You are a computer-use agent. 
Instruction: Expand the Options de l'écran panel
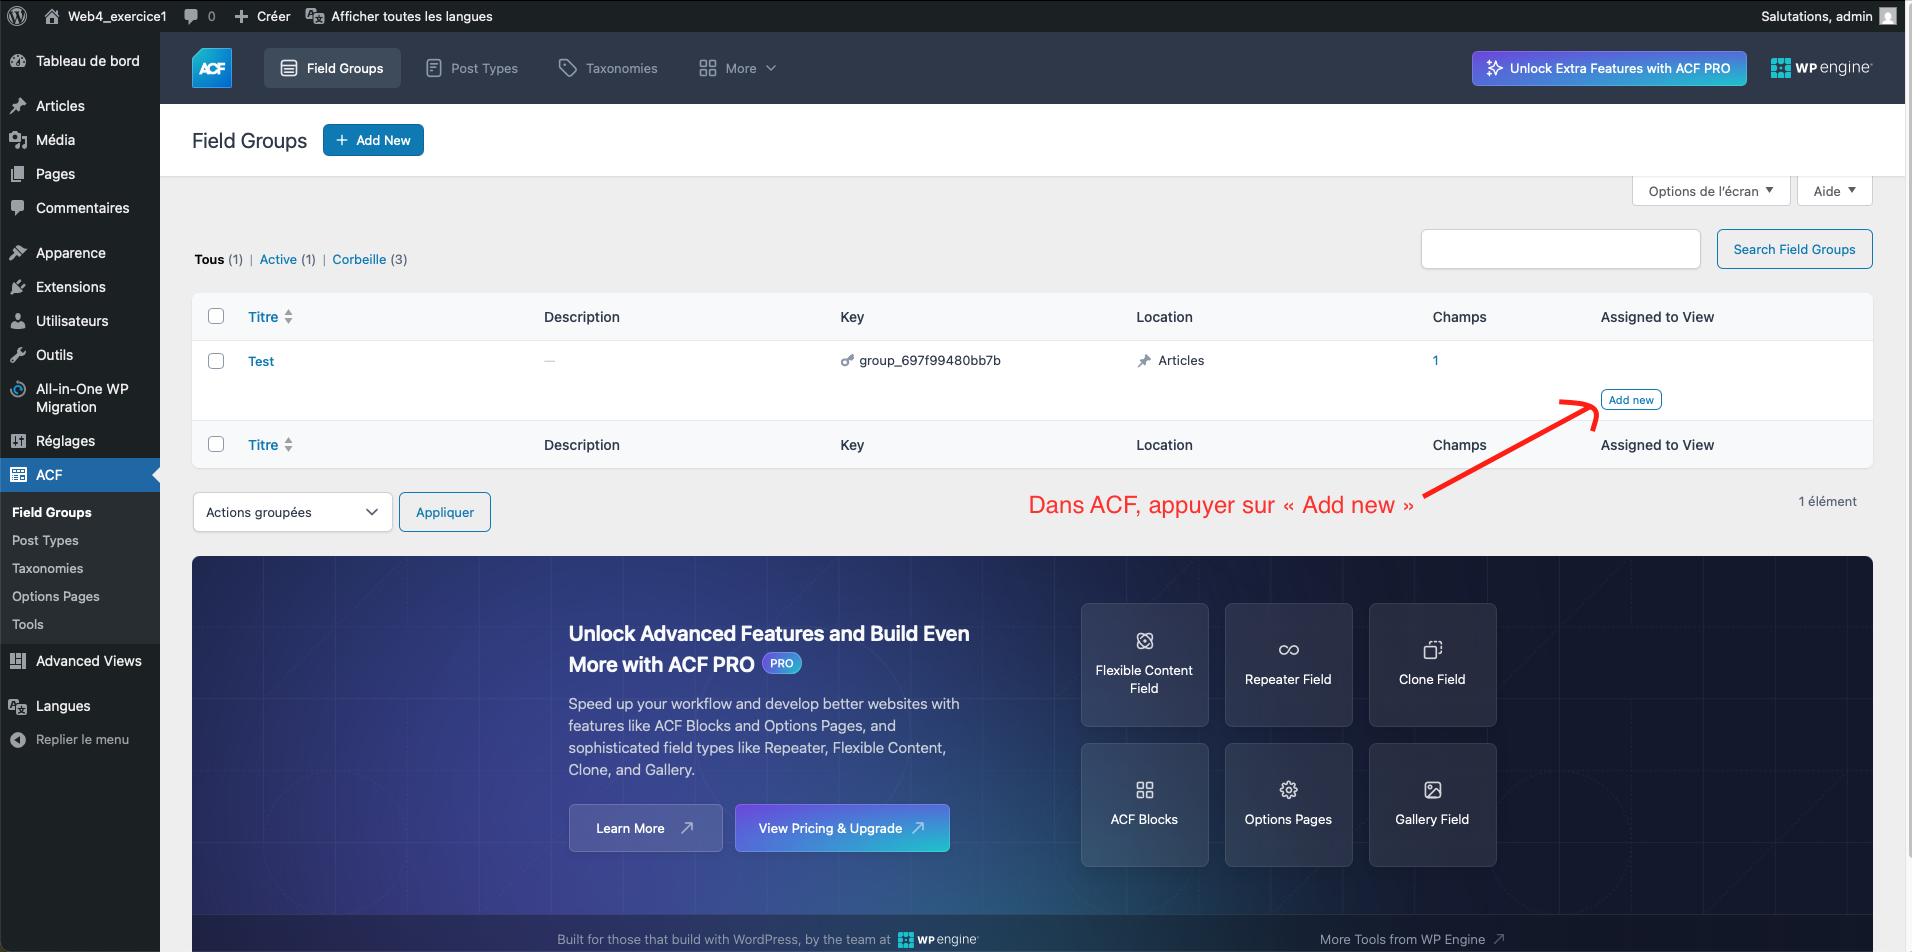point(1710,191)
